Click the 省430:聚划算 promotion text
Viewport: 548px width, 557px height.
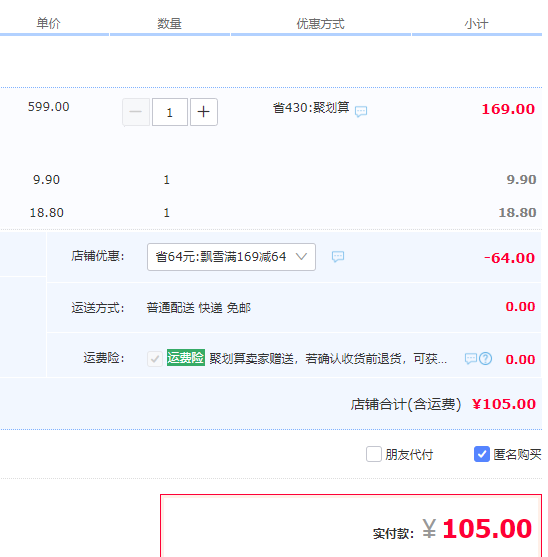[311, 107]
